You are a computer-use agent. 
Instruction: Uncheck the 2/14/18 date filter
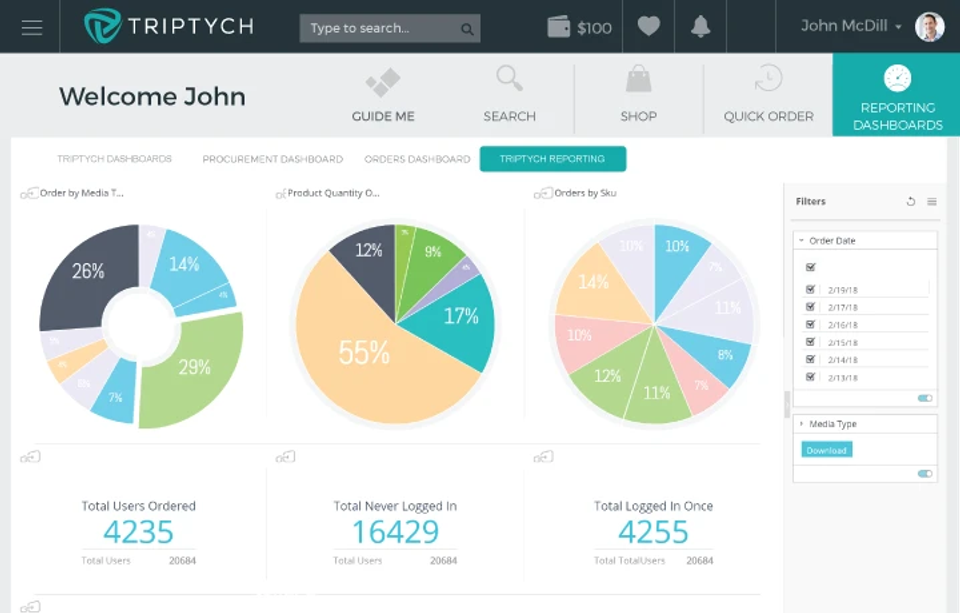click(811, 359)
